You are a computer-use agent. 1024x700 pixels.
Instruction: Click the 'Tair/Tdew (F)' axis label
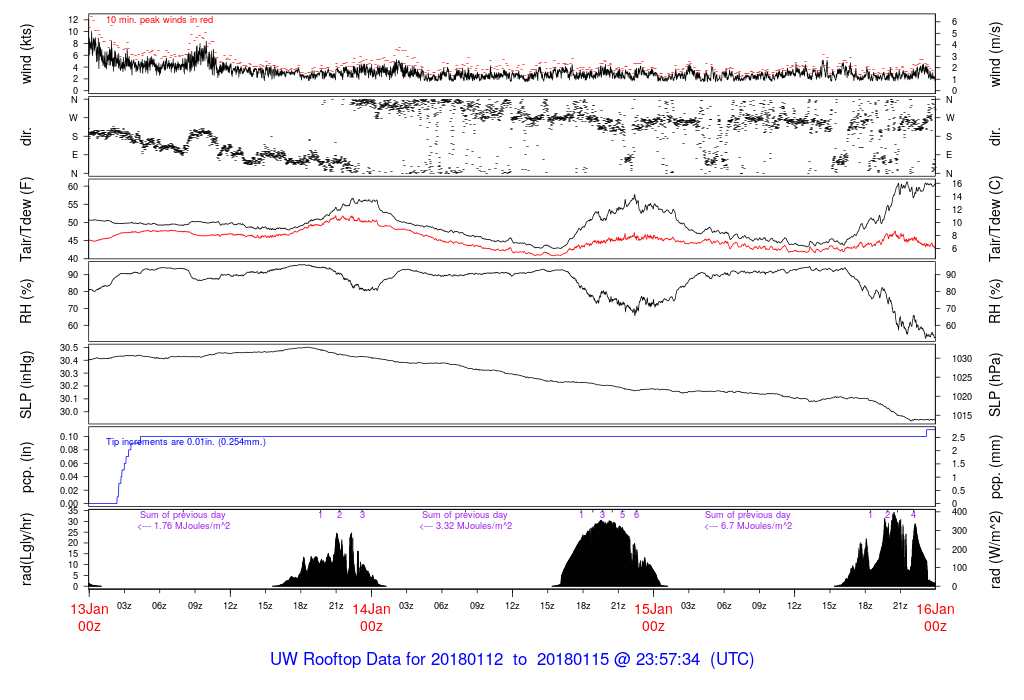point(26,220)
